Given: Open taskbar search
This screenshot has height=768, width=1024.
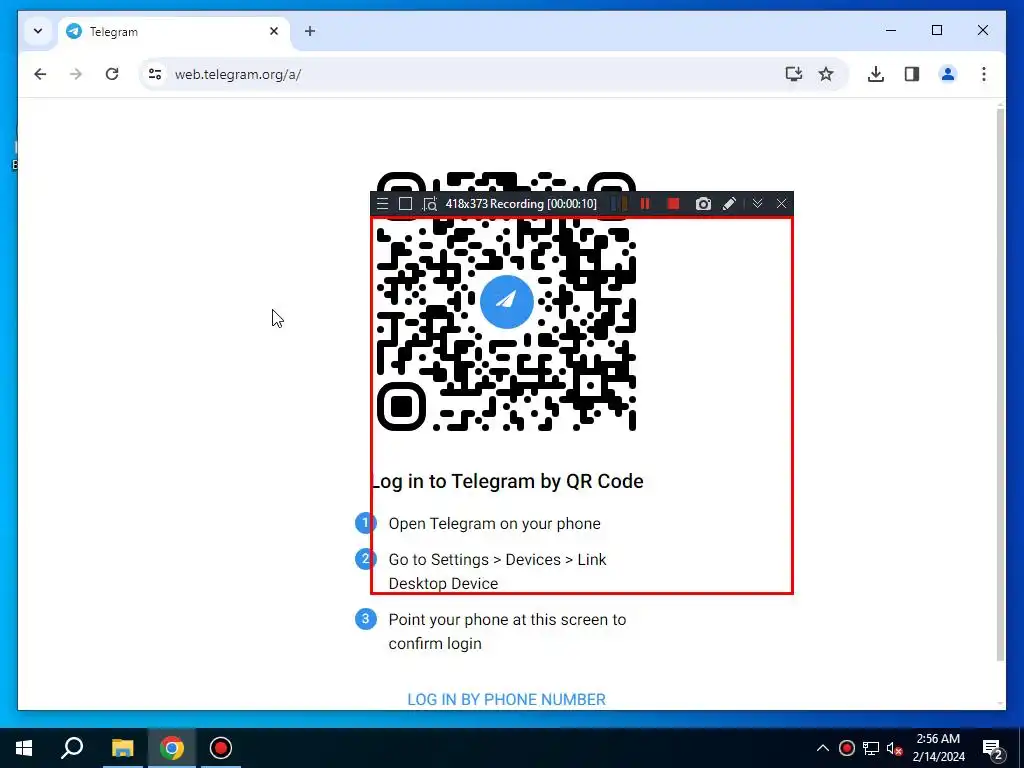Looking at the screenshot, I should [72, 748].
